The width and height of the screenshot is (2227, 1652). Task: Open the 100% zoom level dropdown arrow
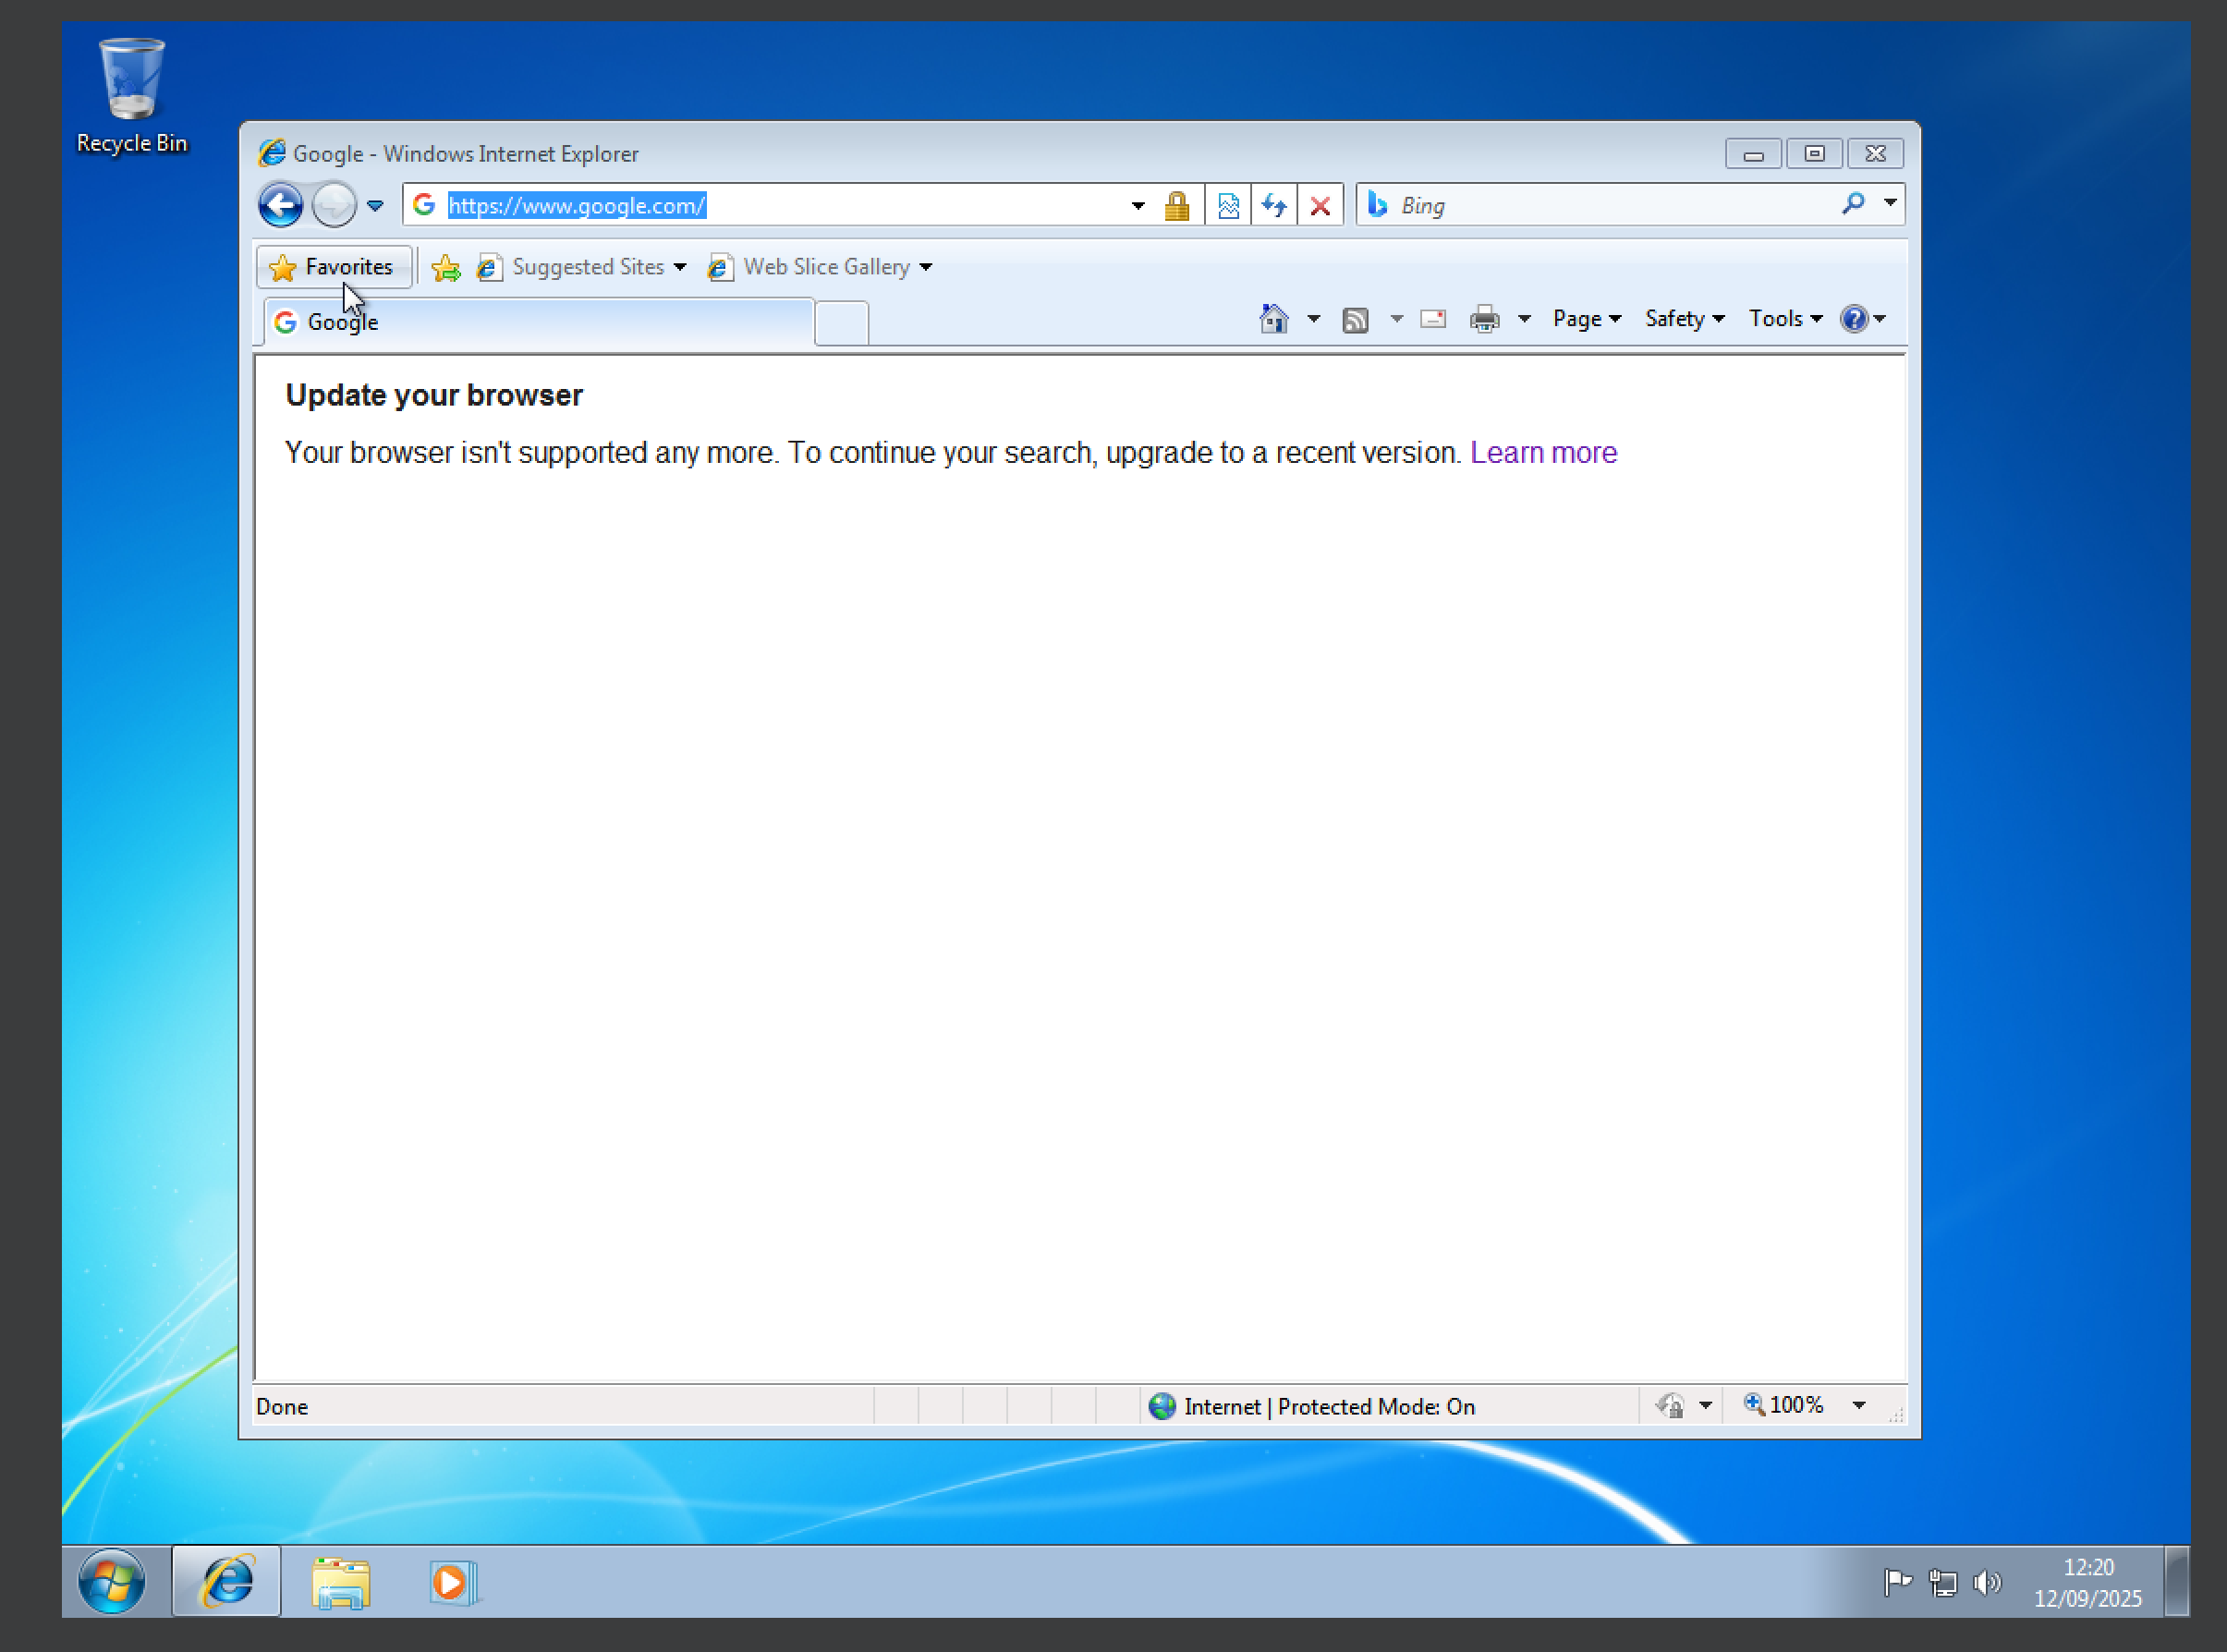[1858, 1405]
